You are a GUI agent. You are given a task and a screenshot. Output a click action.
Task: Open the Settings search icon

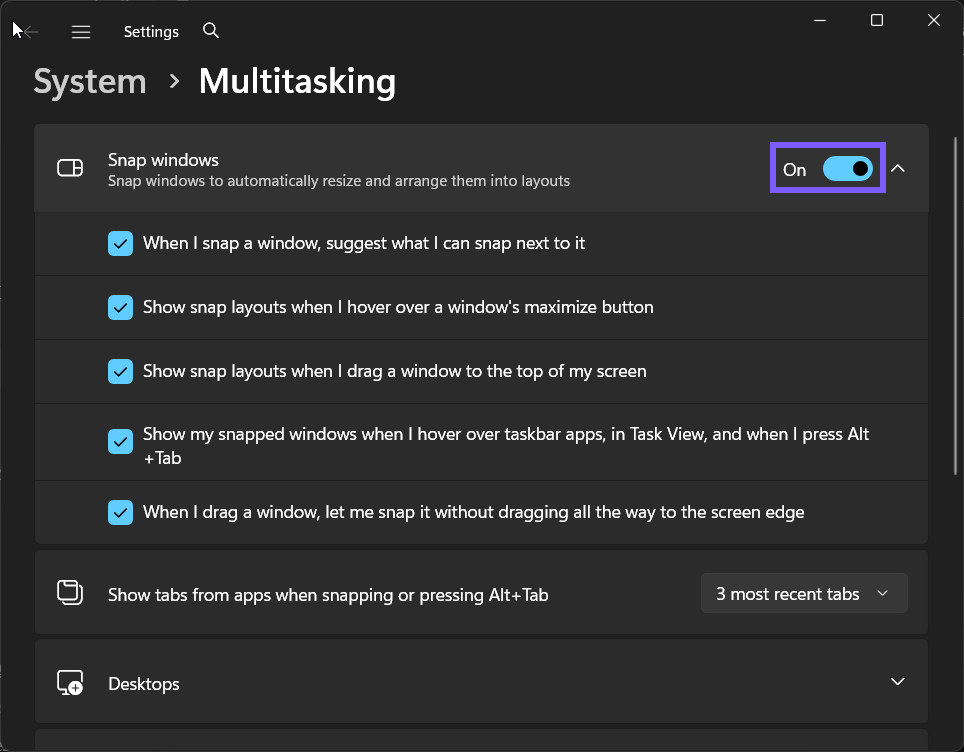point(211,31)
